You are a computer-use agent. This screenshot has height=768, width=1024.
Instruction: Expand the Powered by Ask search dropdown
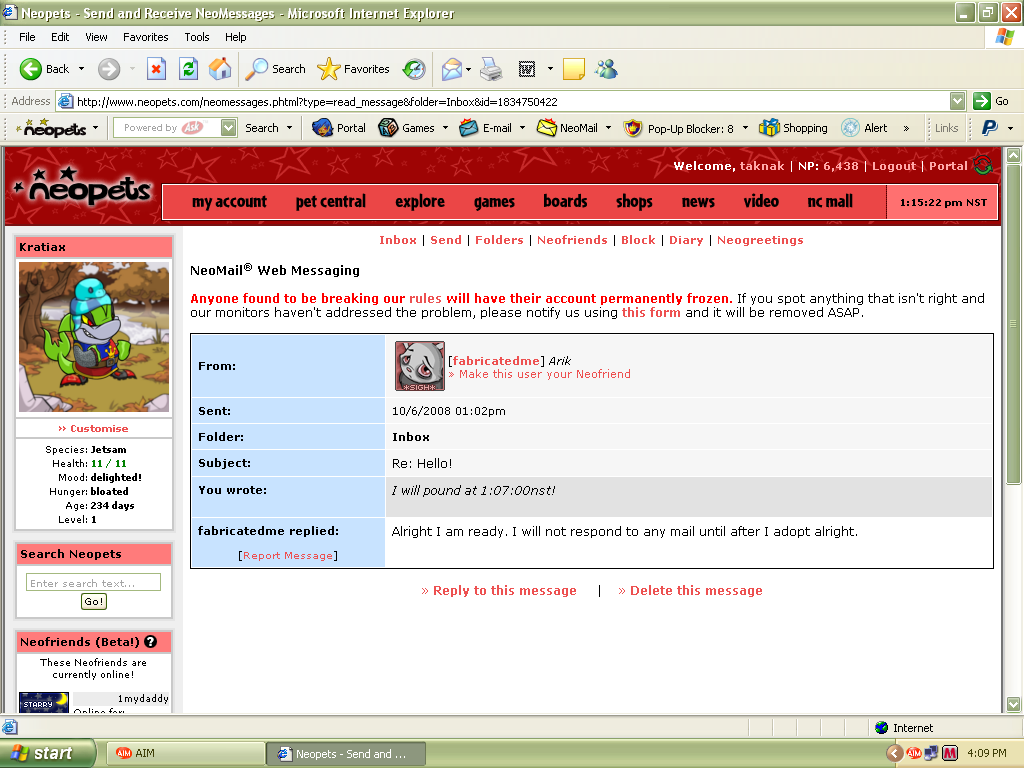point(229,128)
